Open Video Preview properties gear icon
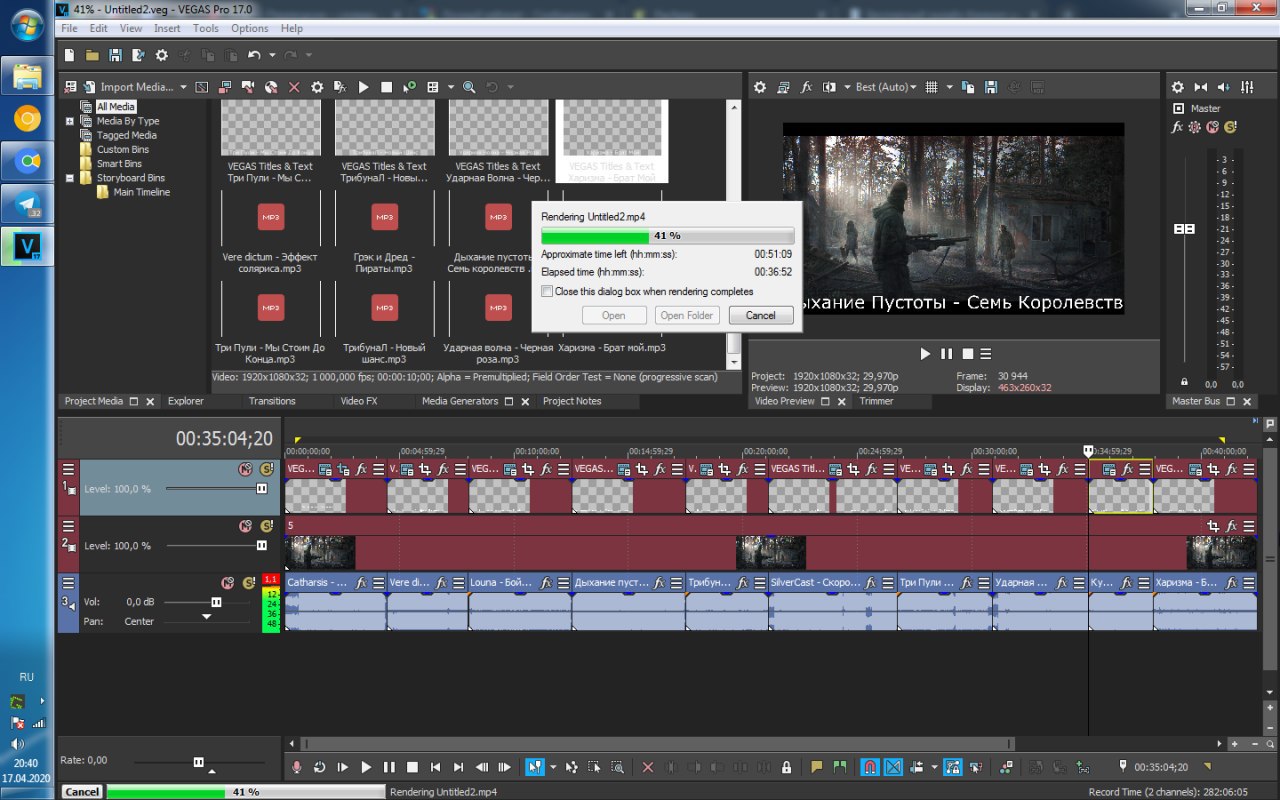This screenshot has height=800, width=1280. coord(760,87)
